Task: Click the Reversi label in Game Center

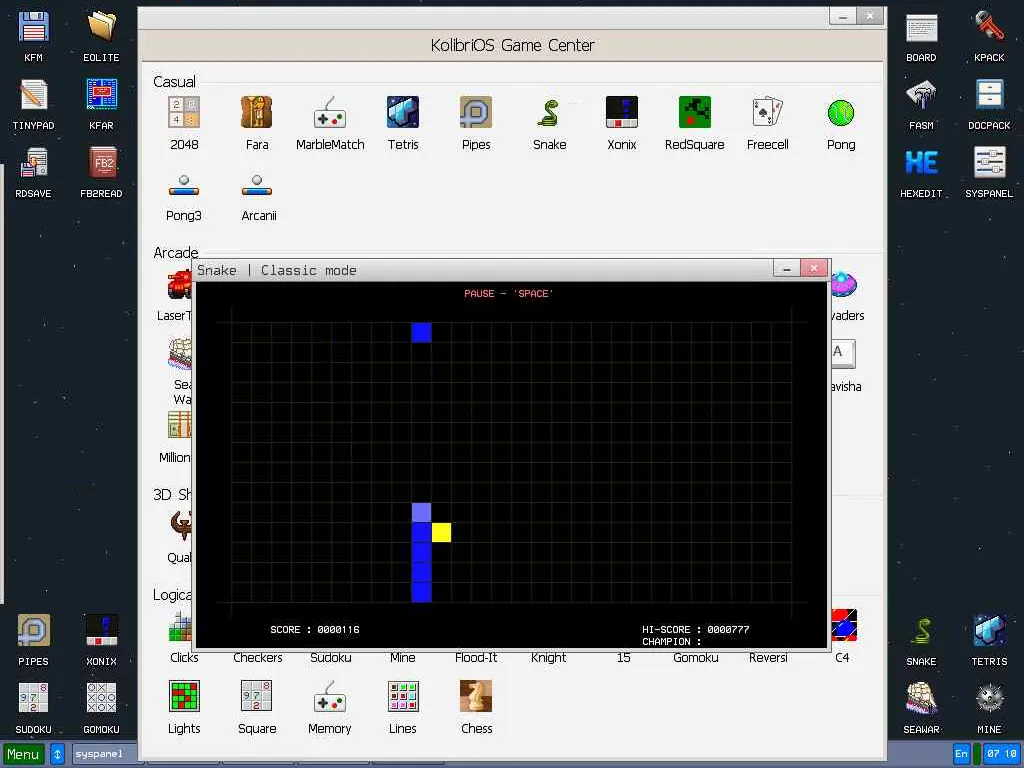Action: tap(768, 658)
